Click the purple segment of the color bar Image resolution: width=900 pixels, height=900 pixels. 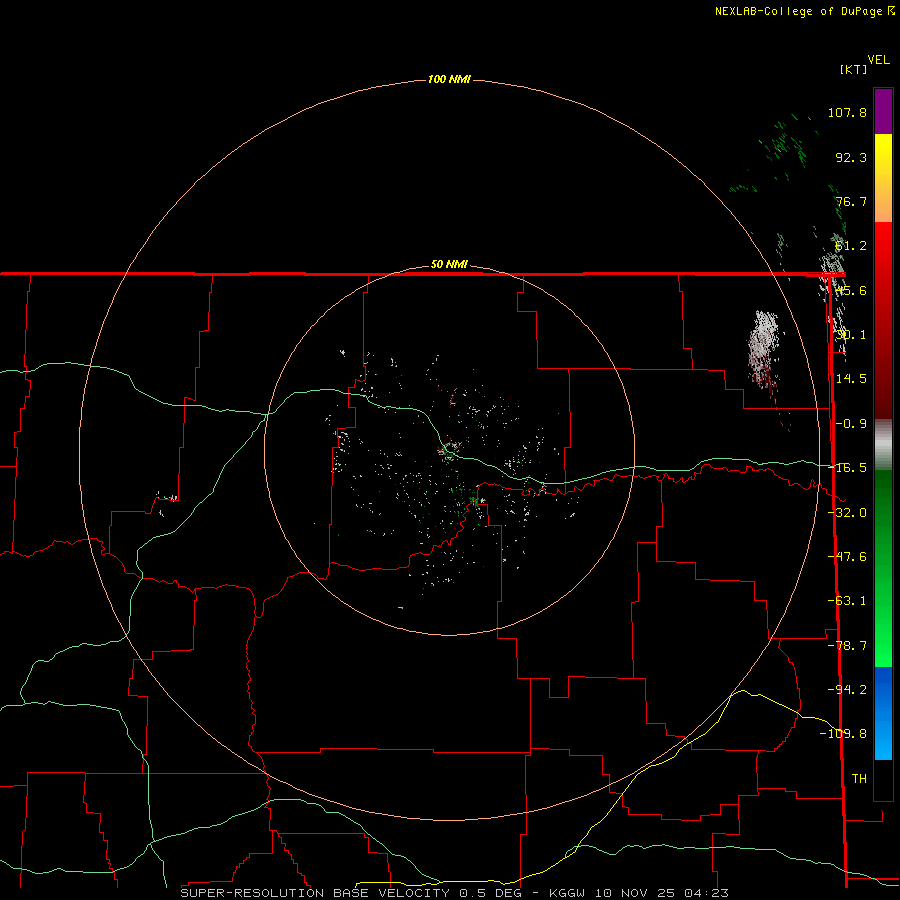click(x=883, y=111)
